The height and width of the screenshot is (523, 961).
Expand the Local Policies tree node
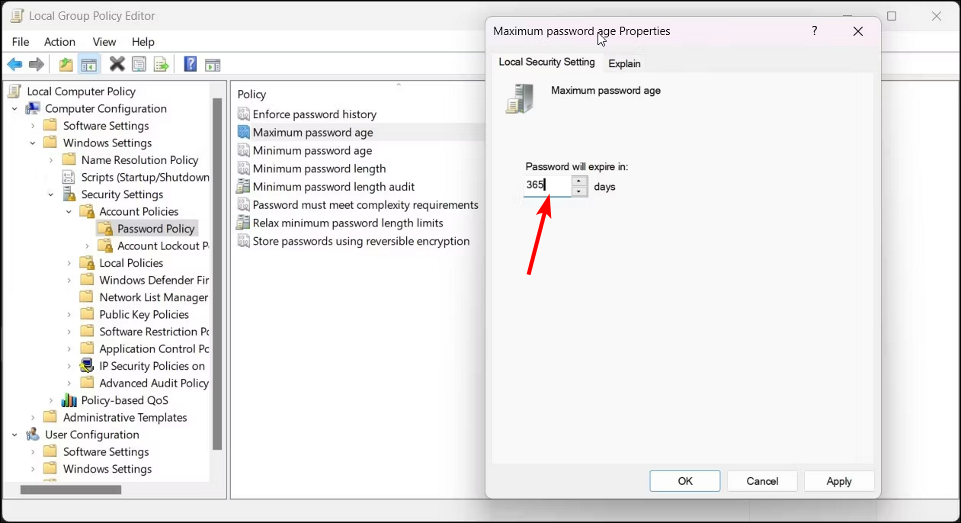(69, 263)
